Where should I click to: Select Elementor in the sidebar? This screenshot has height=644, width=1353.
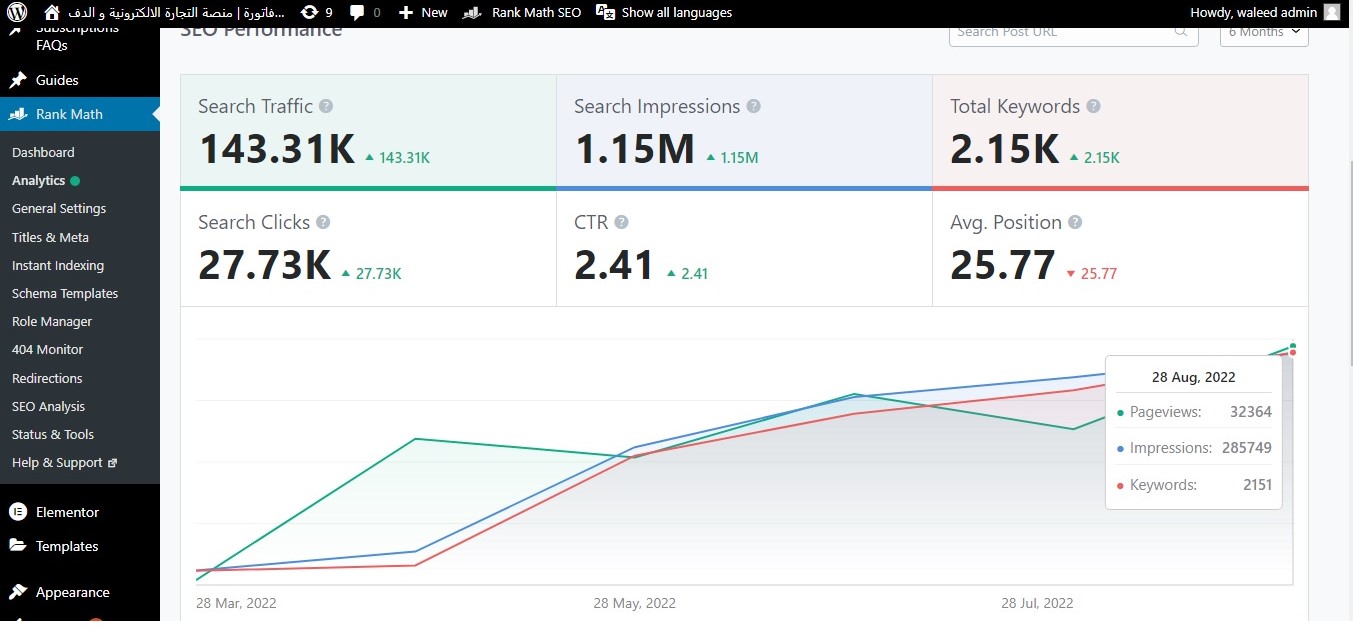pyautogui.click(x=67, y=512)
